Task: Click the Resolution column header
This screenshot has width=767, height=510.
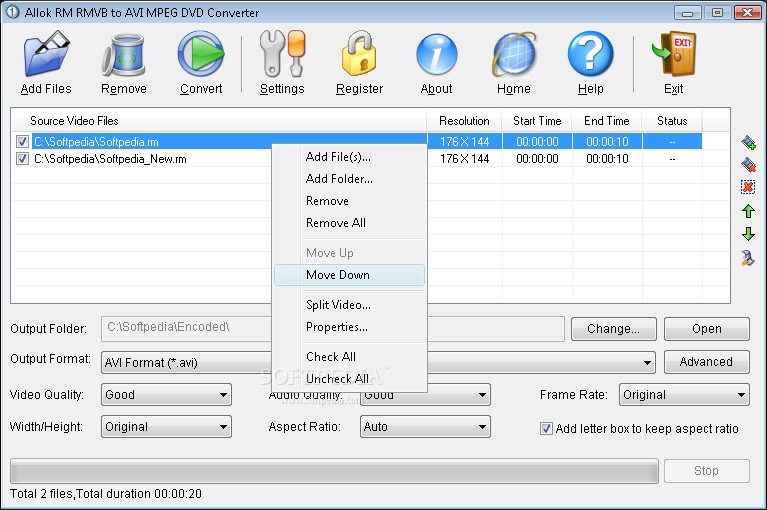Action: pos(464,121)
